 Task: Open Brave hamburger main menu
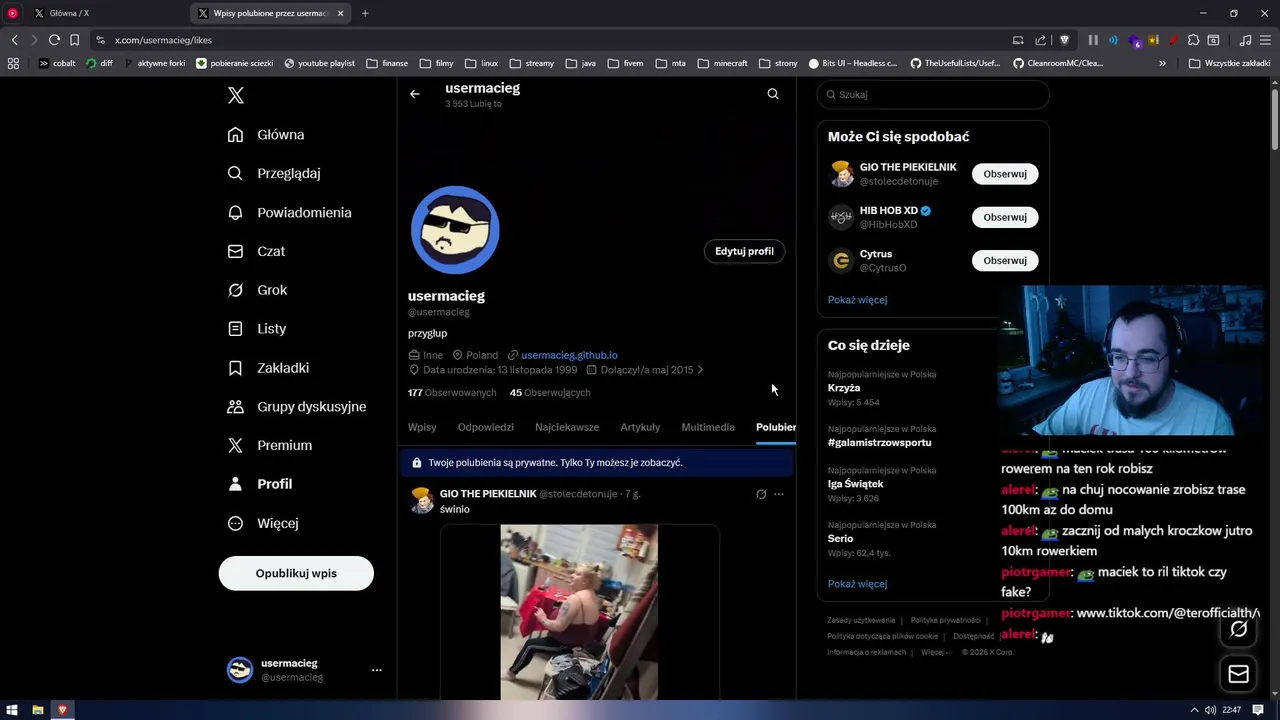pos(1265,40)
